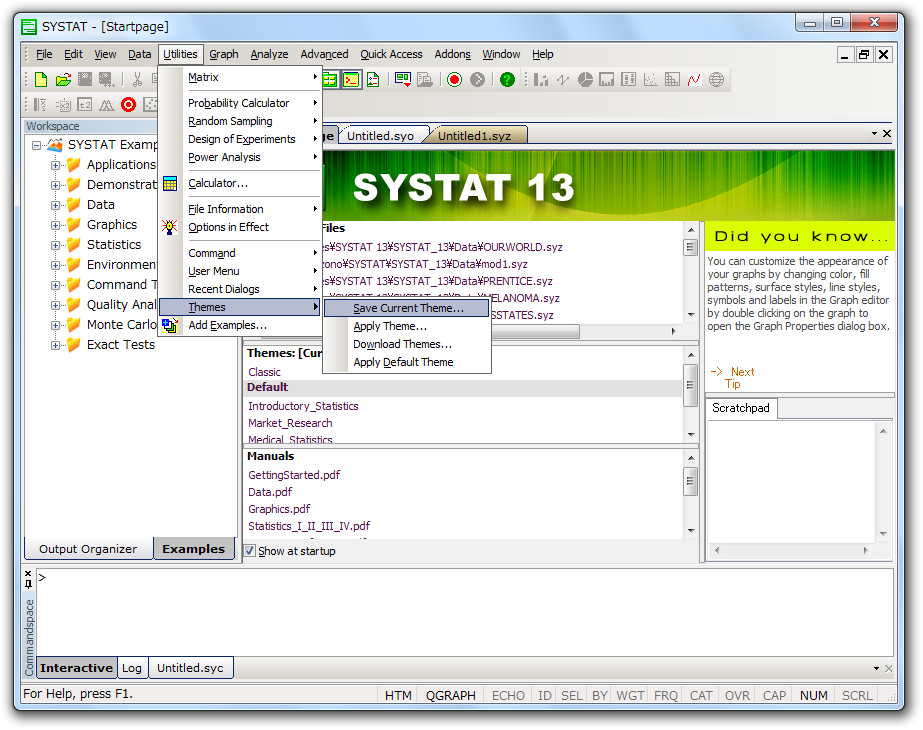Collapse the SYSTAT Examples tree root

(x=36, y=145)
